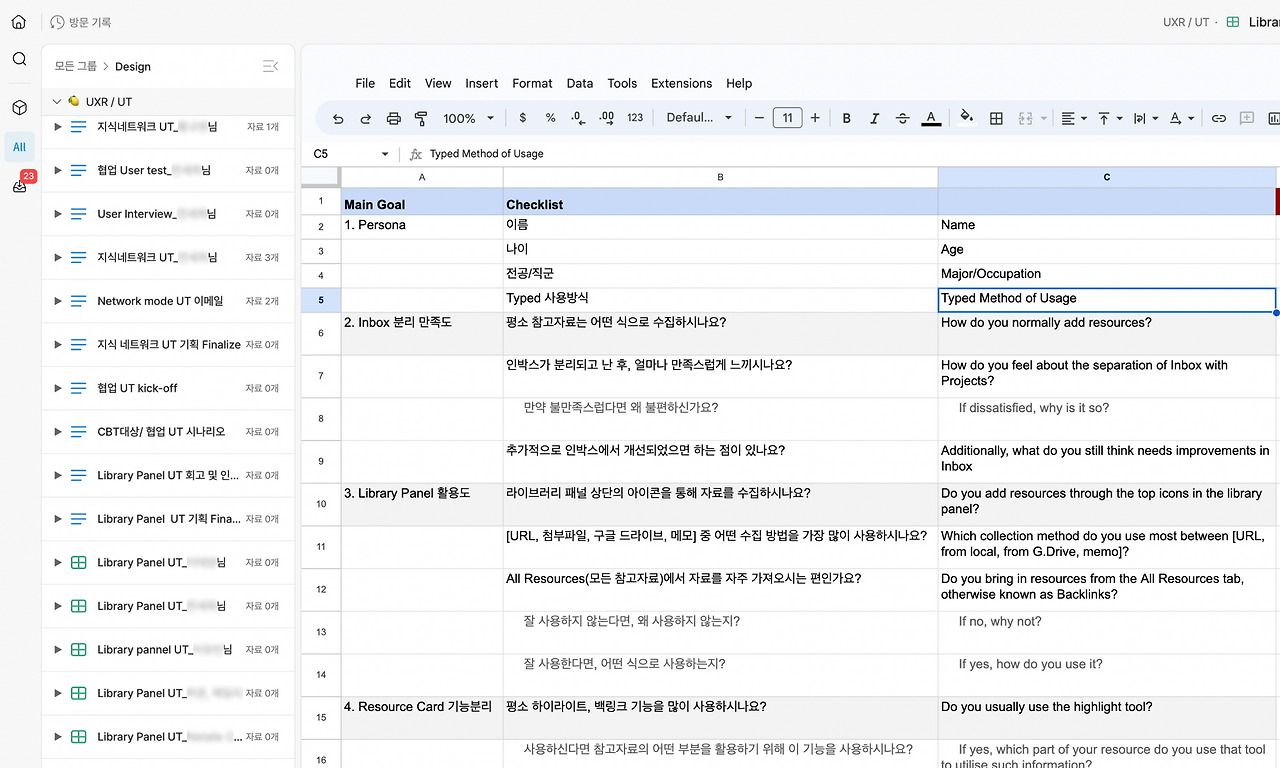Screen dimensions: 1280x768
Task: Click the formula bar text Typed Method of Usage
Action: (487, 154)
